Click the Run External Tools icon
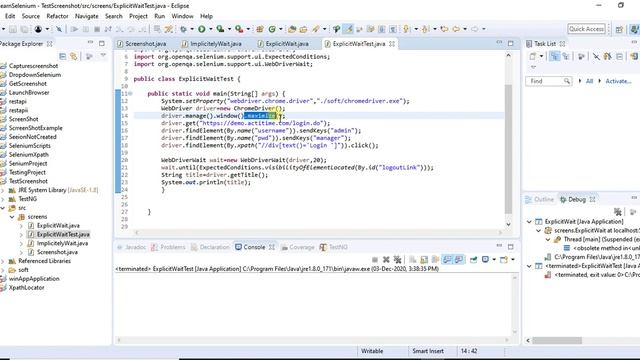Viewport: 640px width, 360px height. click(x=239, y=29)
